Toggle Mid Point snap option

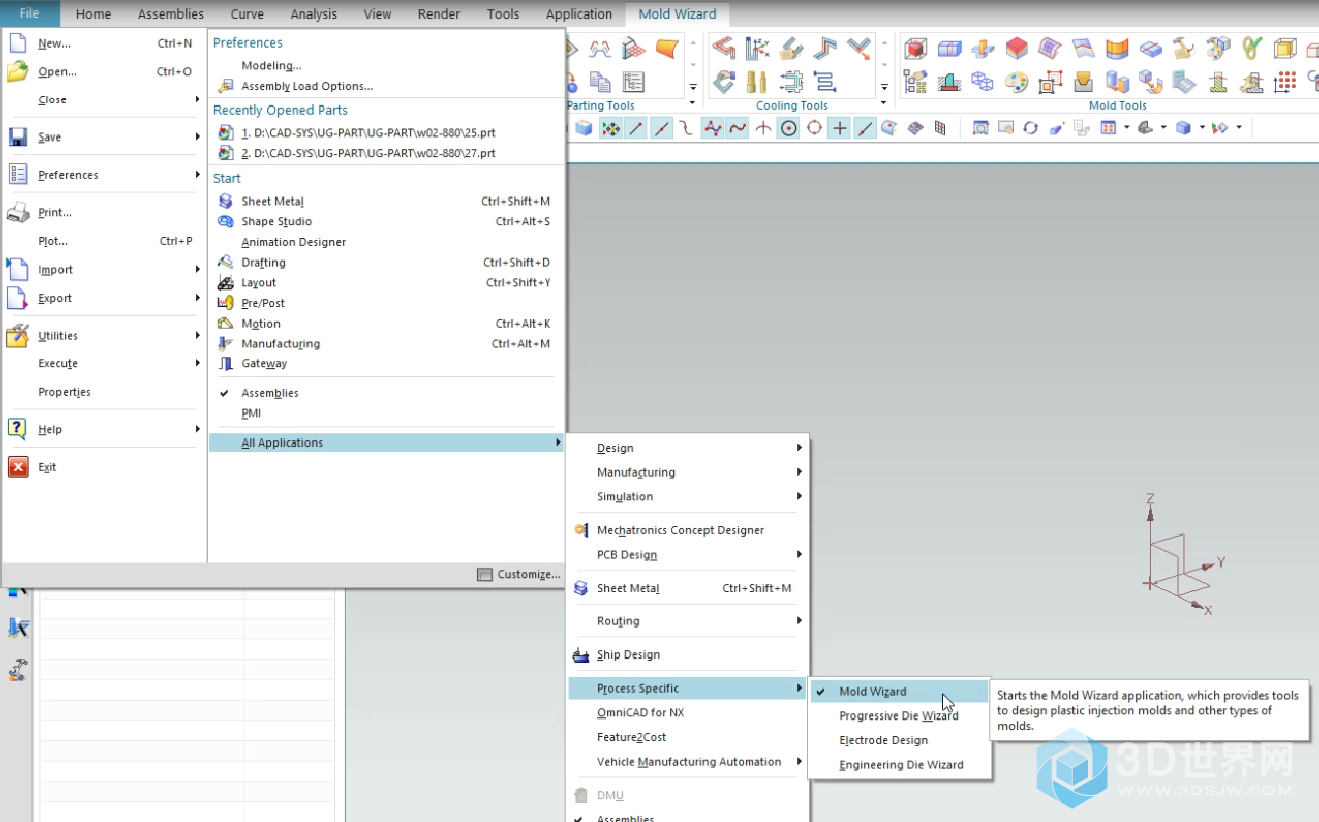[662, 128]
